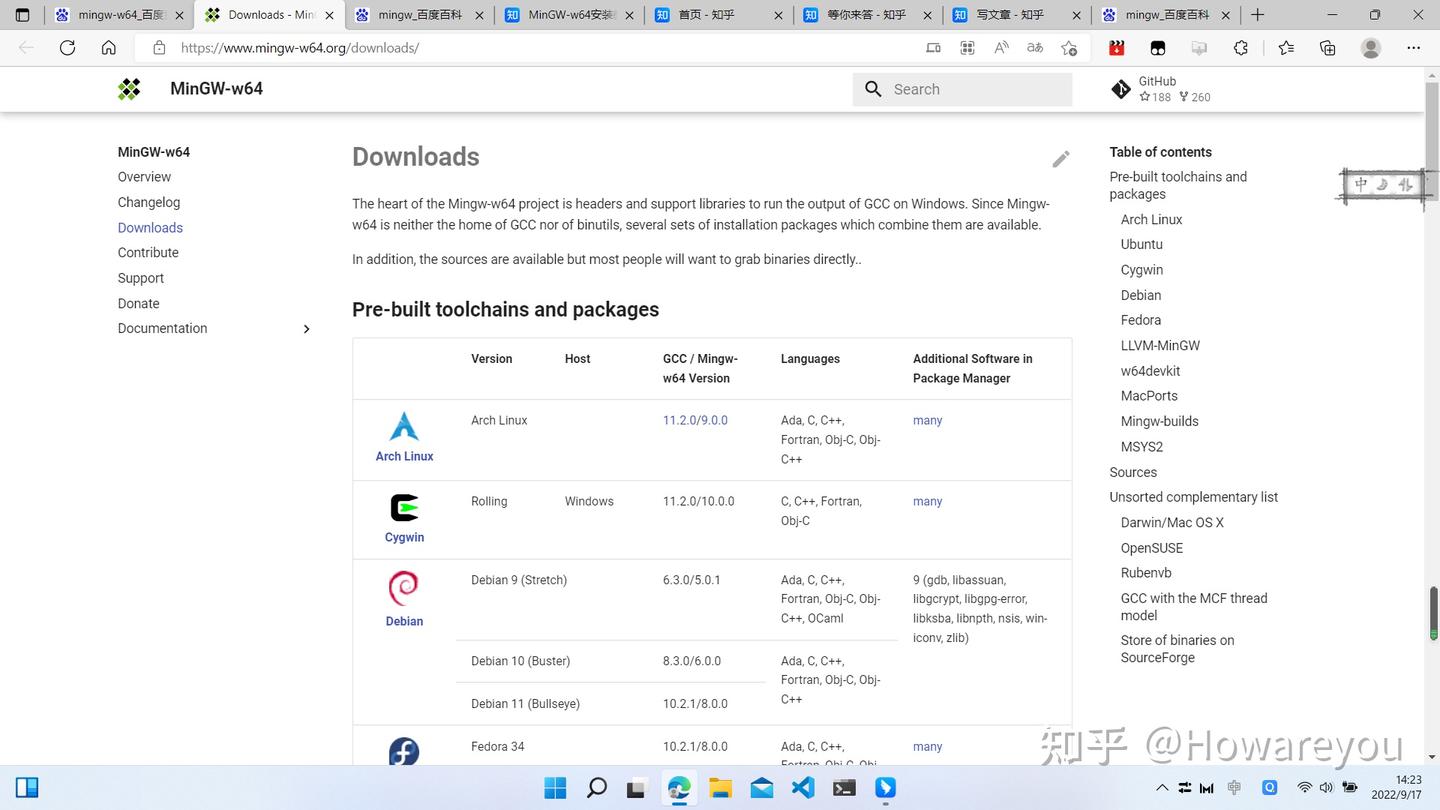Viewport: 1440px width, 810px height.
Task: Click the Debian swirl logo
Action: point(403,588)
